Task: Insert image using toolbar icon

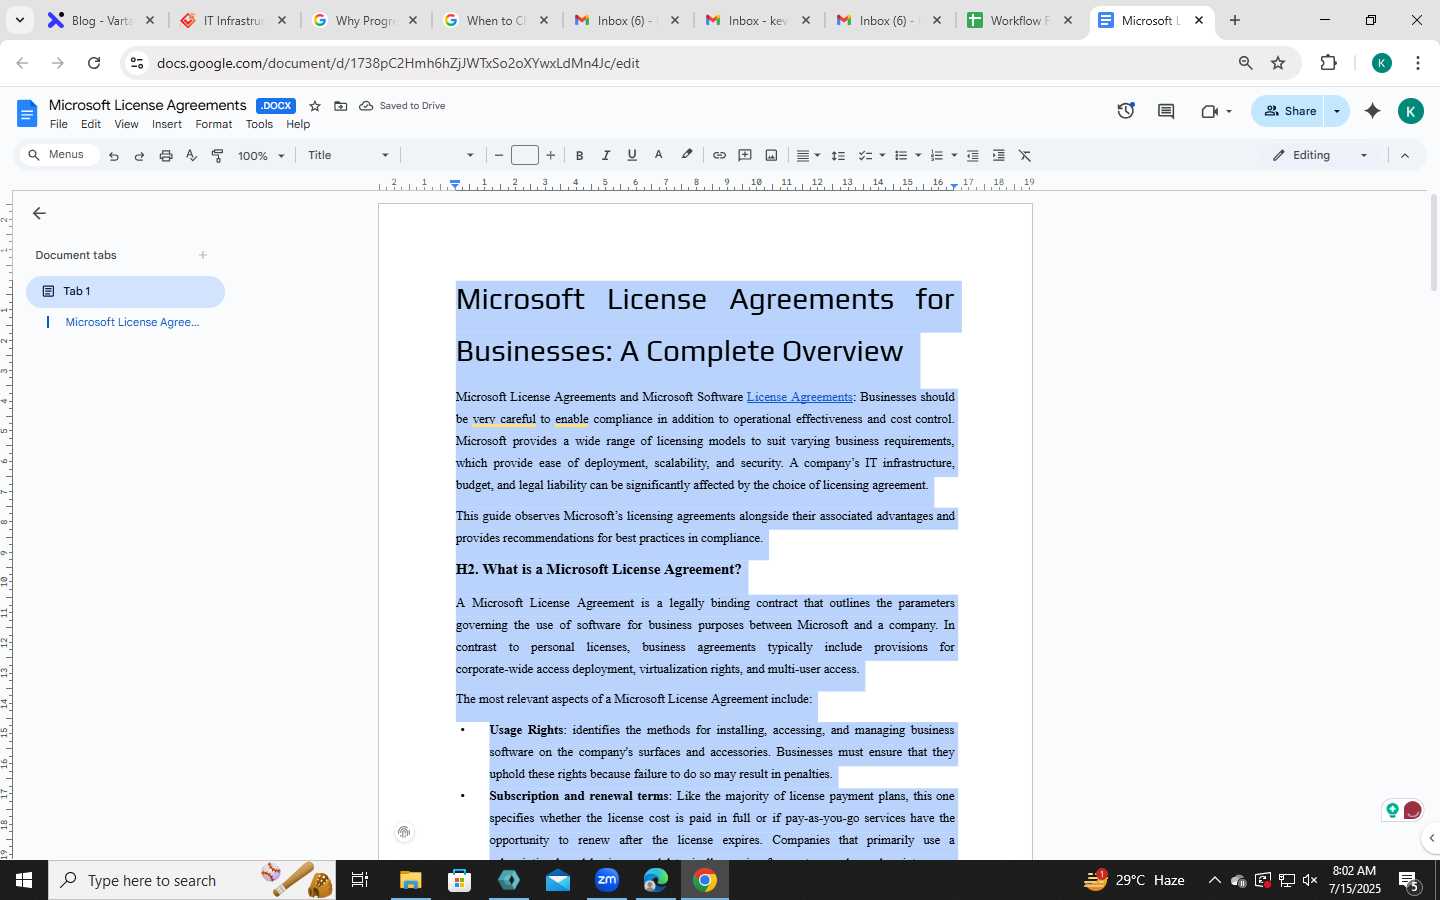Action: click(x=771, y=156)
